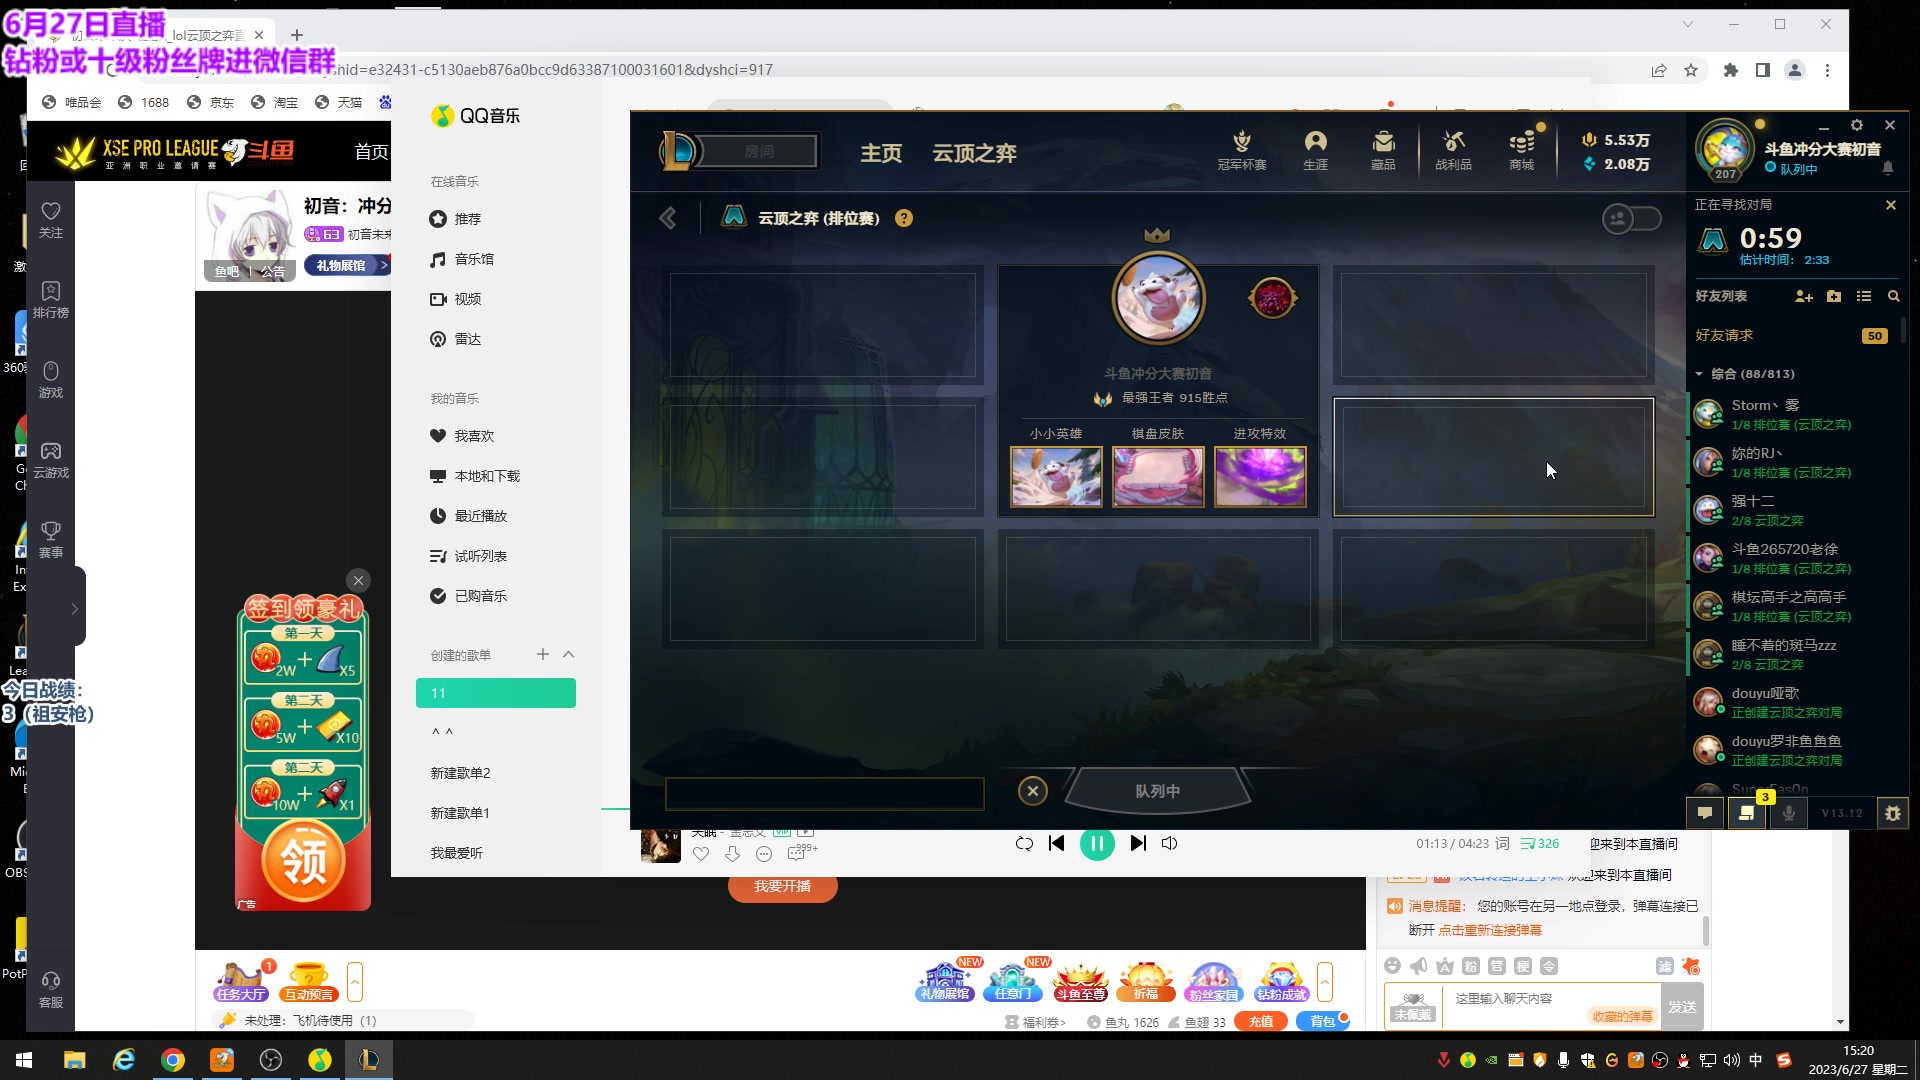Image resolution: width=1920 pixels, height=1080 pixels.
Task: Skip to next song in QQ音乐
Action: click(x=1138, y=843)
